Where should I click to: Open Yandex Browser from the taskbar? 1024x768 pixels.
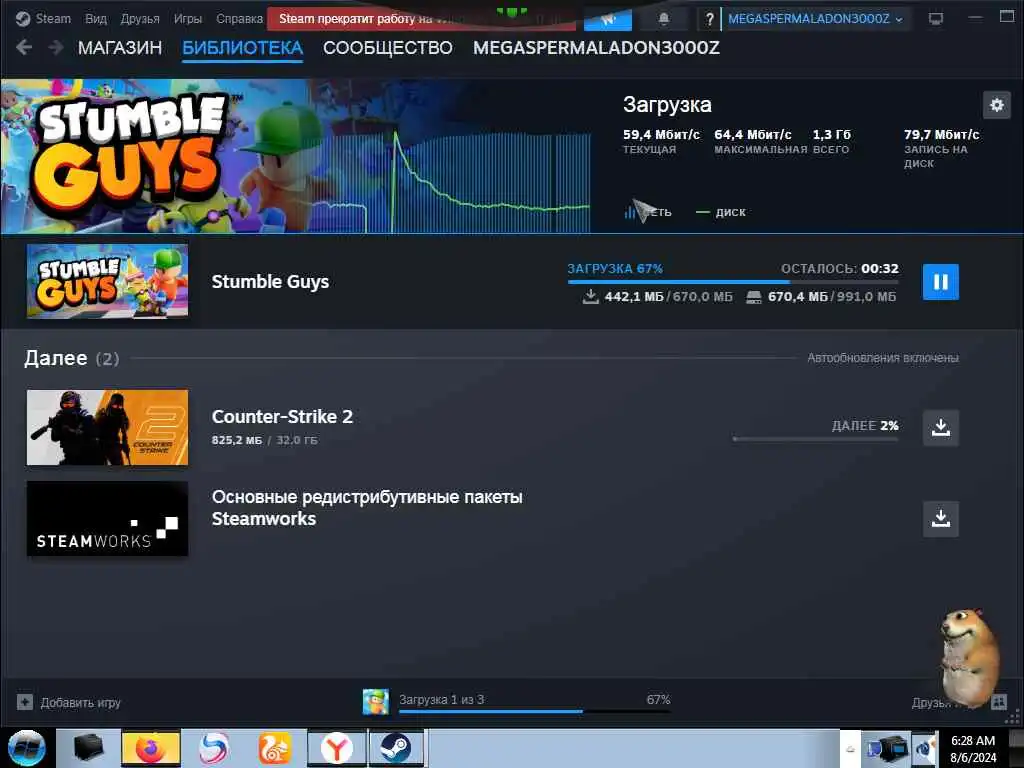(336, 748)
